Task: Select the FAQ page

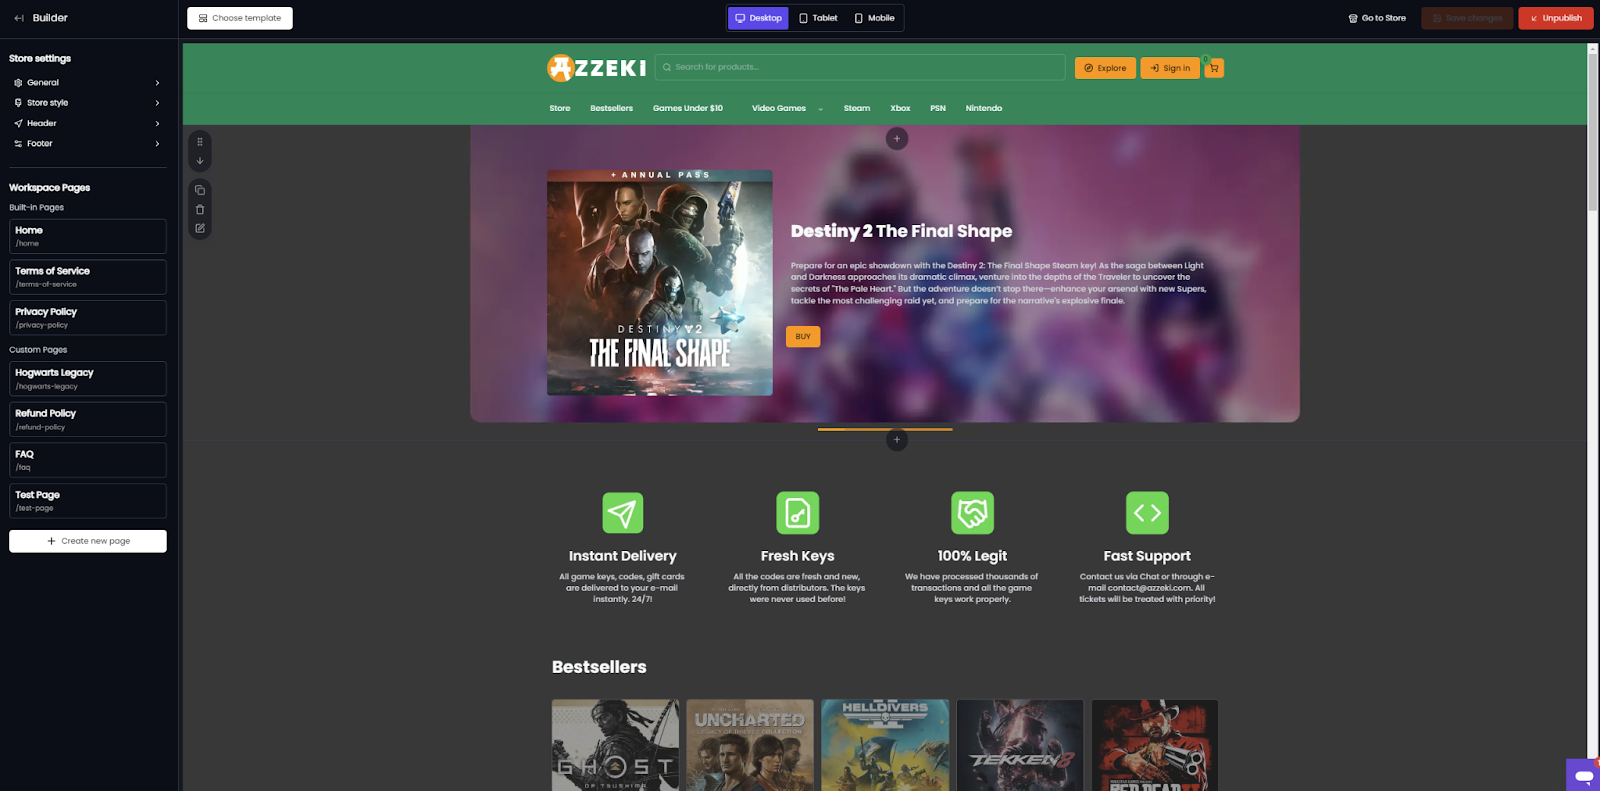Action: [x=88, y=460]
